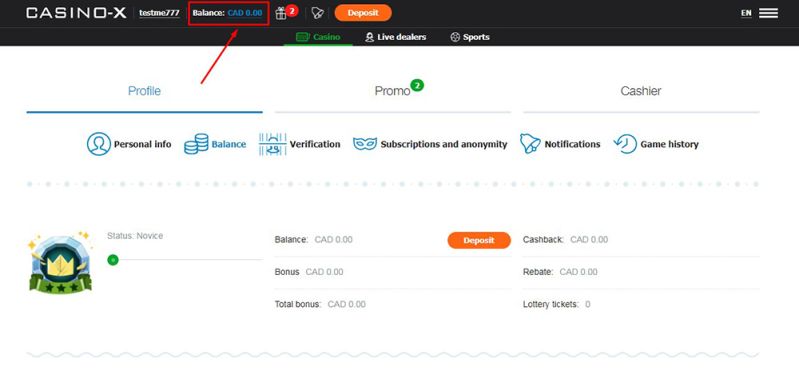The image size is (799, 375).
Task: Click the header Deposit button
Action: point(363,13)
